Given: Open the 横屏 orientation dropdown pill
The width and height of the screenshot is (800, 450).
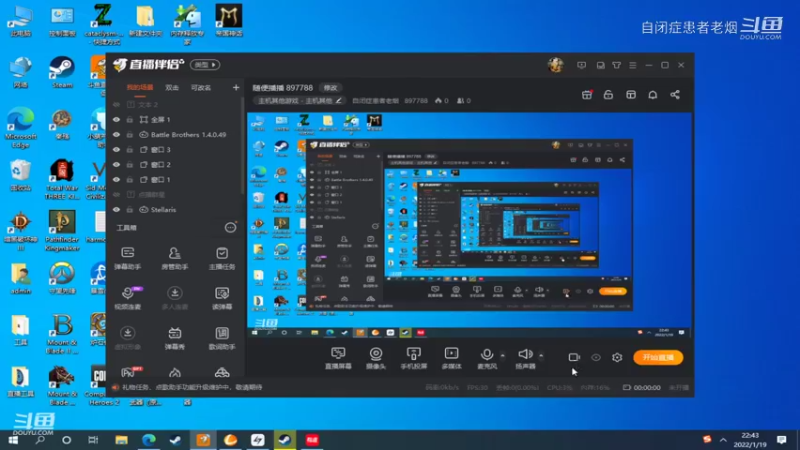Looking at the screenshot, I should [x=205, y=65].
